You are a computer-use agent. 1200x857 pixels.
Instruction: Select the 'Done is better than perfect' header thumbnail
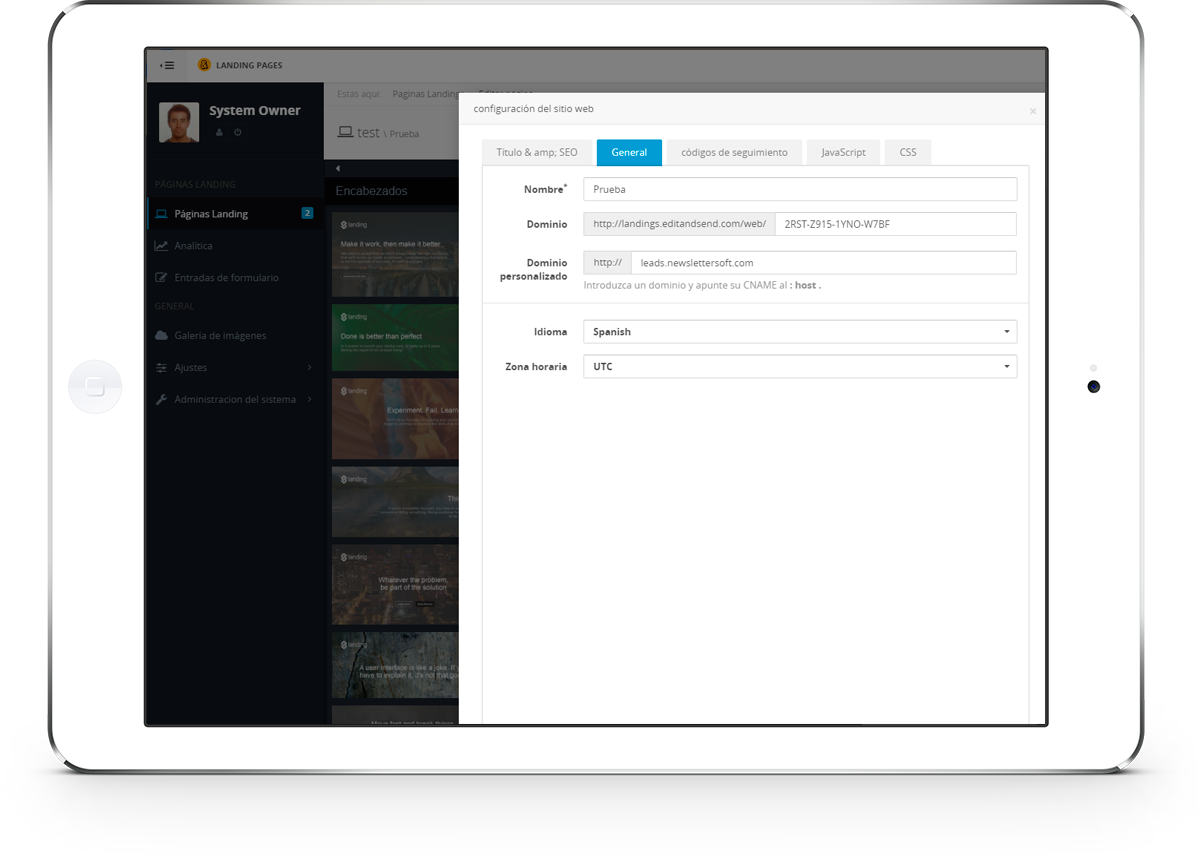click(x=395, y=337)
